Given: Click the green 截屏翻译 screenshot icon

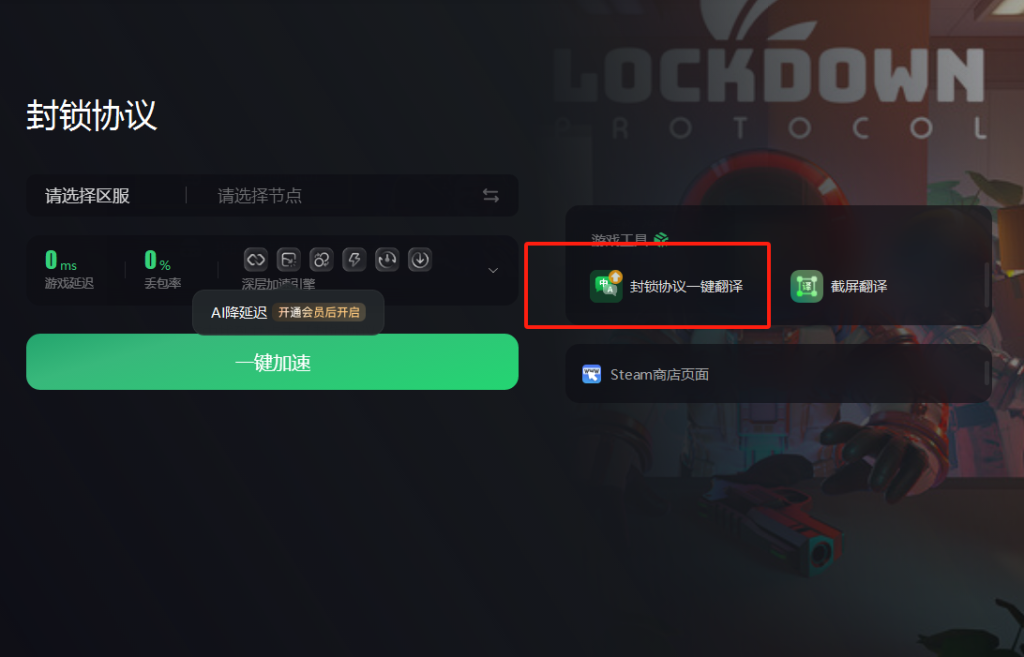Looking at the screenshot, I should (x=807, y=286).
